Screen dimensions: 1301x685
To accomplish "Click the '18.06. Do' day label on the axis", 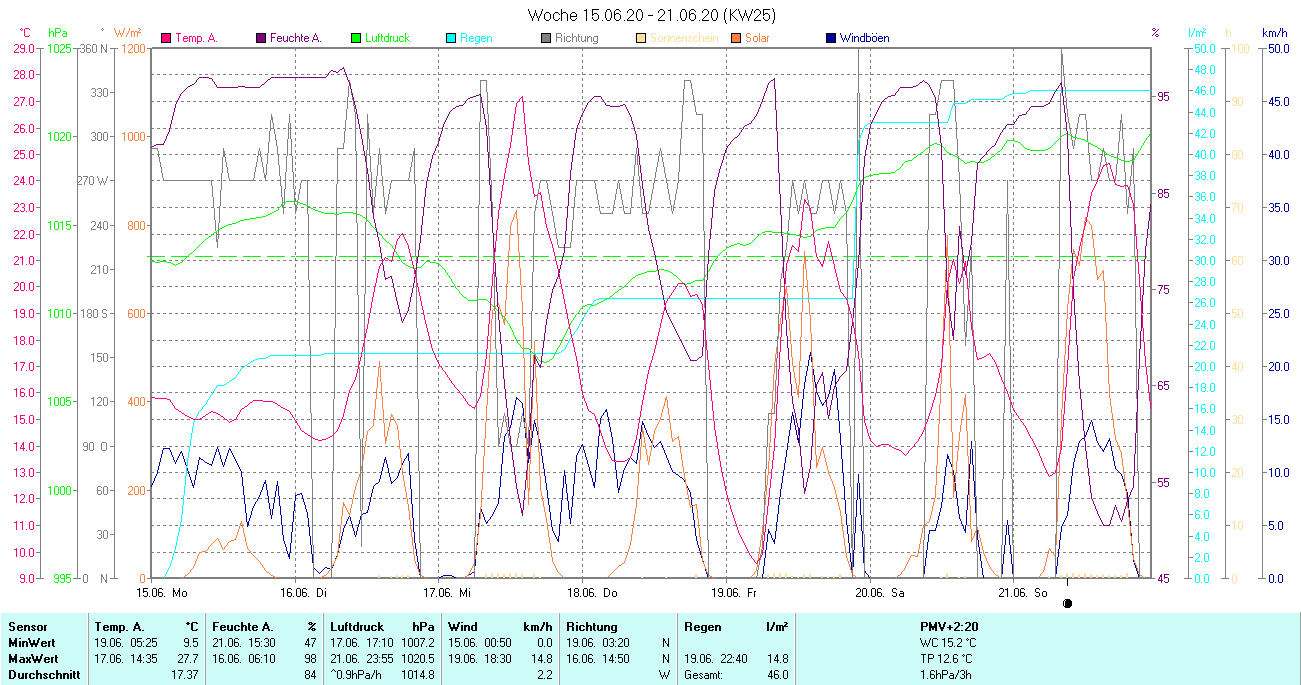I will (x=593, y=592).
